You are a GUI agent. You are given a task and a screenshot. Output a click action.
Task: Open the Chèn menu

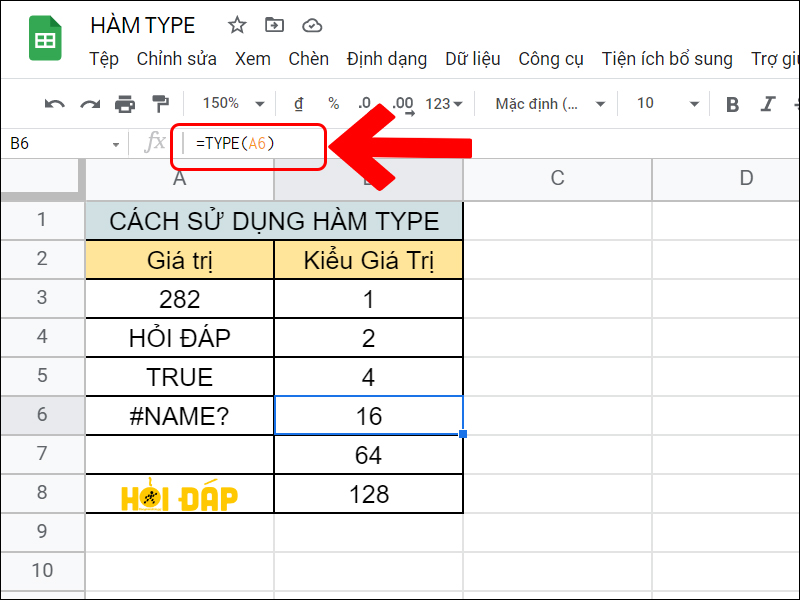(x=309, y=59)
